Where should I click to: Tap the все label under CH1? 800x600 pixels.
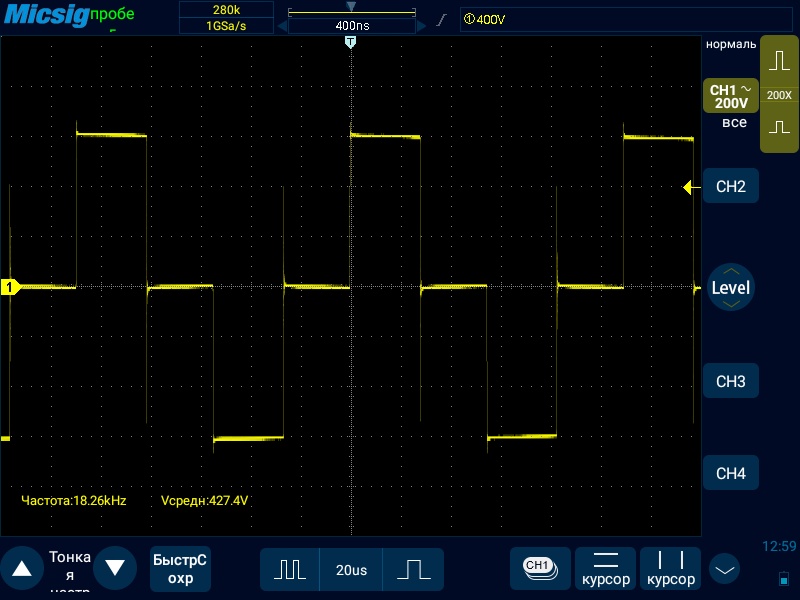tap(734, 122)
